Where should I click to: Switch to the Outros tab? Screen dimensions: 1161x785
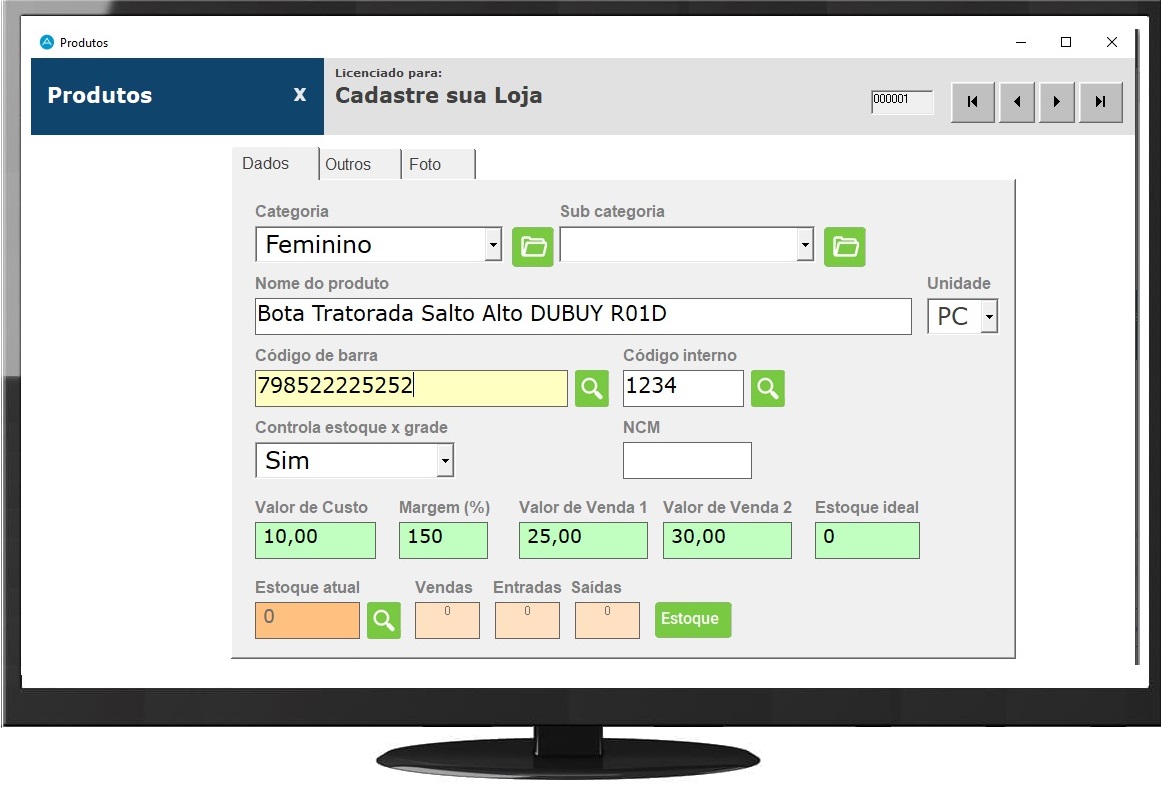tap(348, 165)
